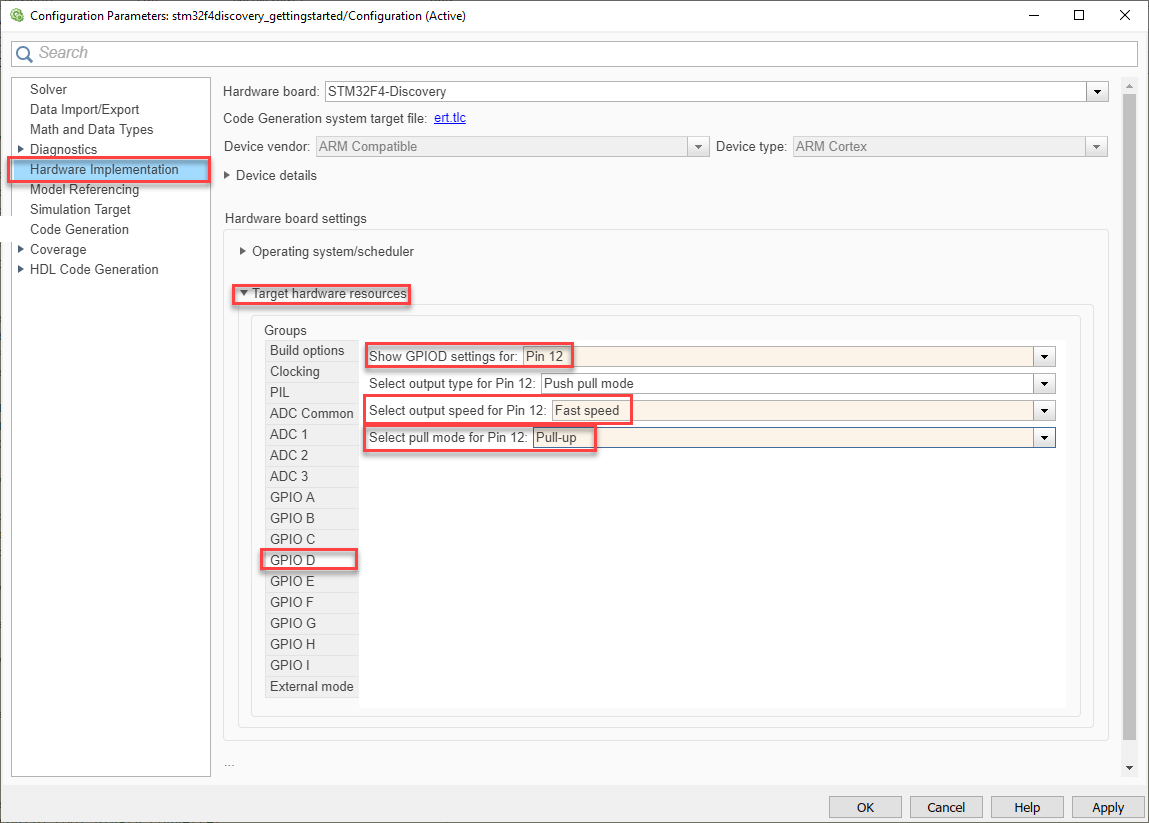Open Show GPIOD settings pin dropdown
This screenshot has width=1149, height=823.
(1045, 357)
